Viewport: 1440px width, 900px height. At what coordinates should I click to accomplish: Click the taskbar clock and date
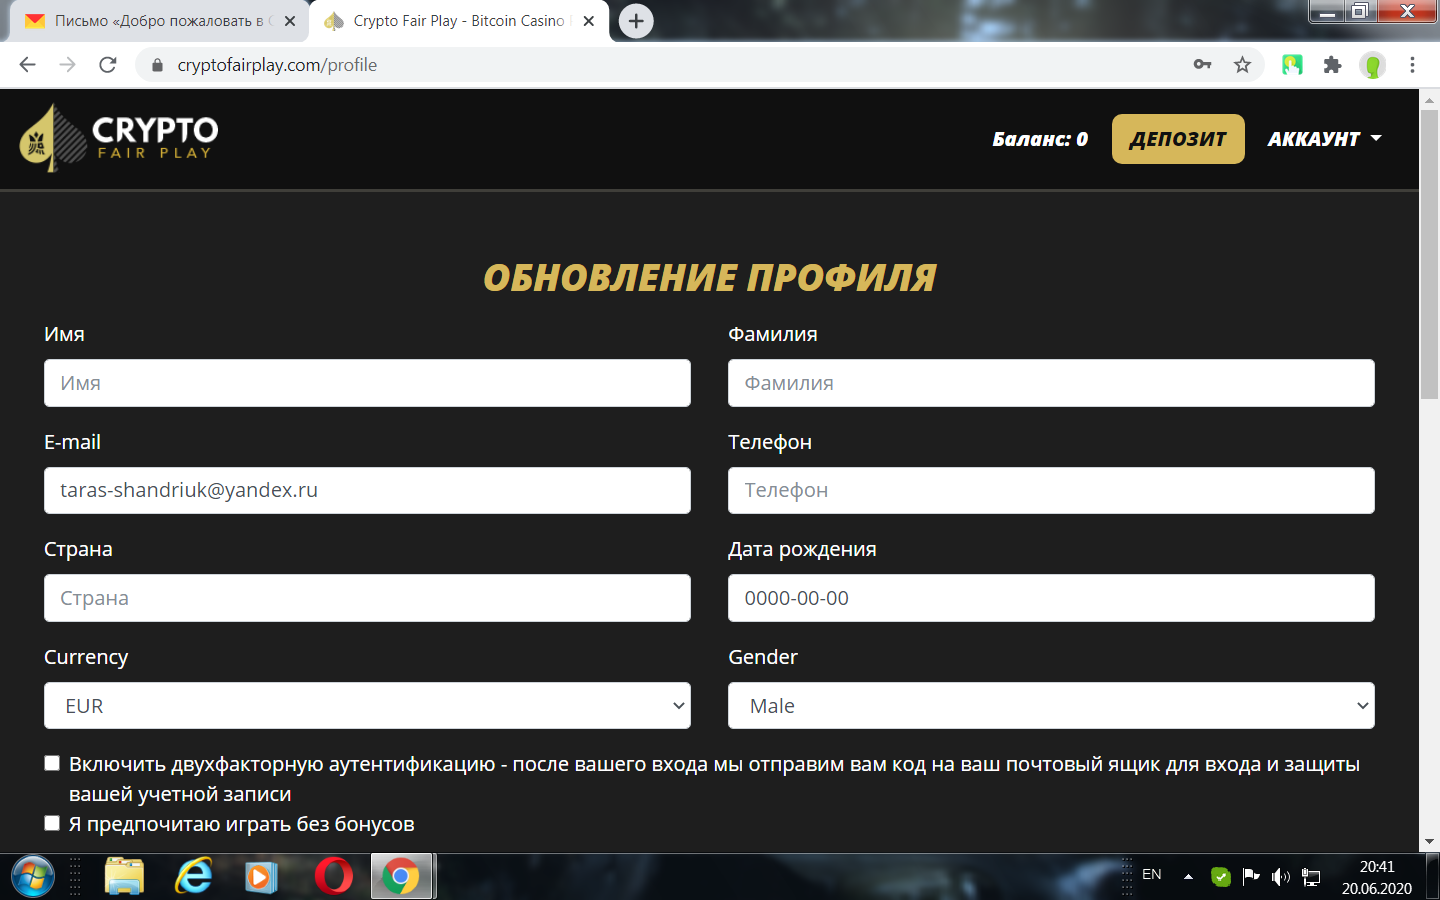pos(1377,877)
